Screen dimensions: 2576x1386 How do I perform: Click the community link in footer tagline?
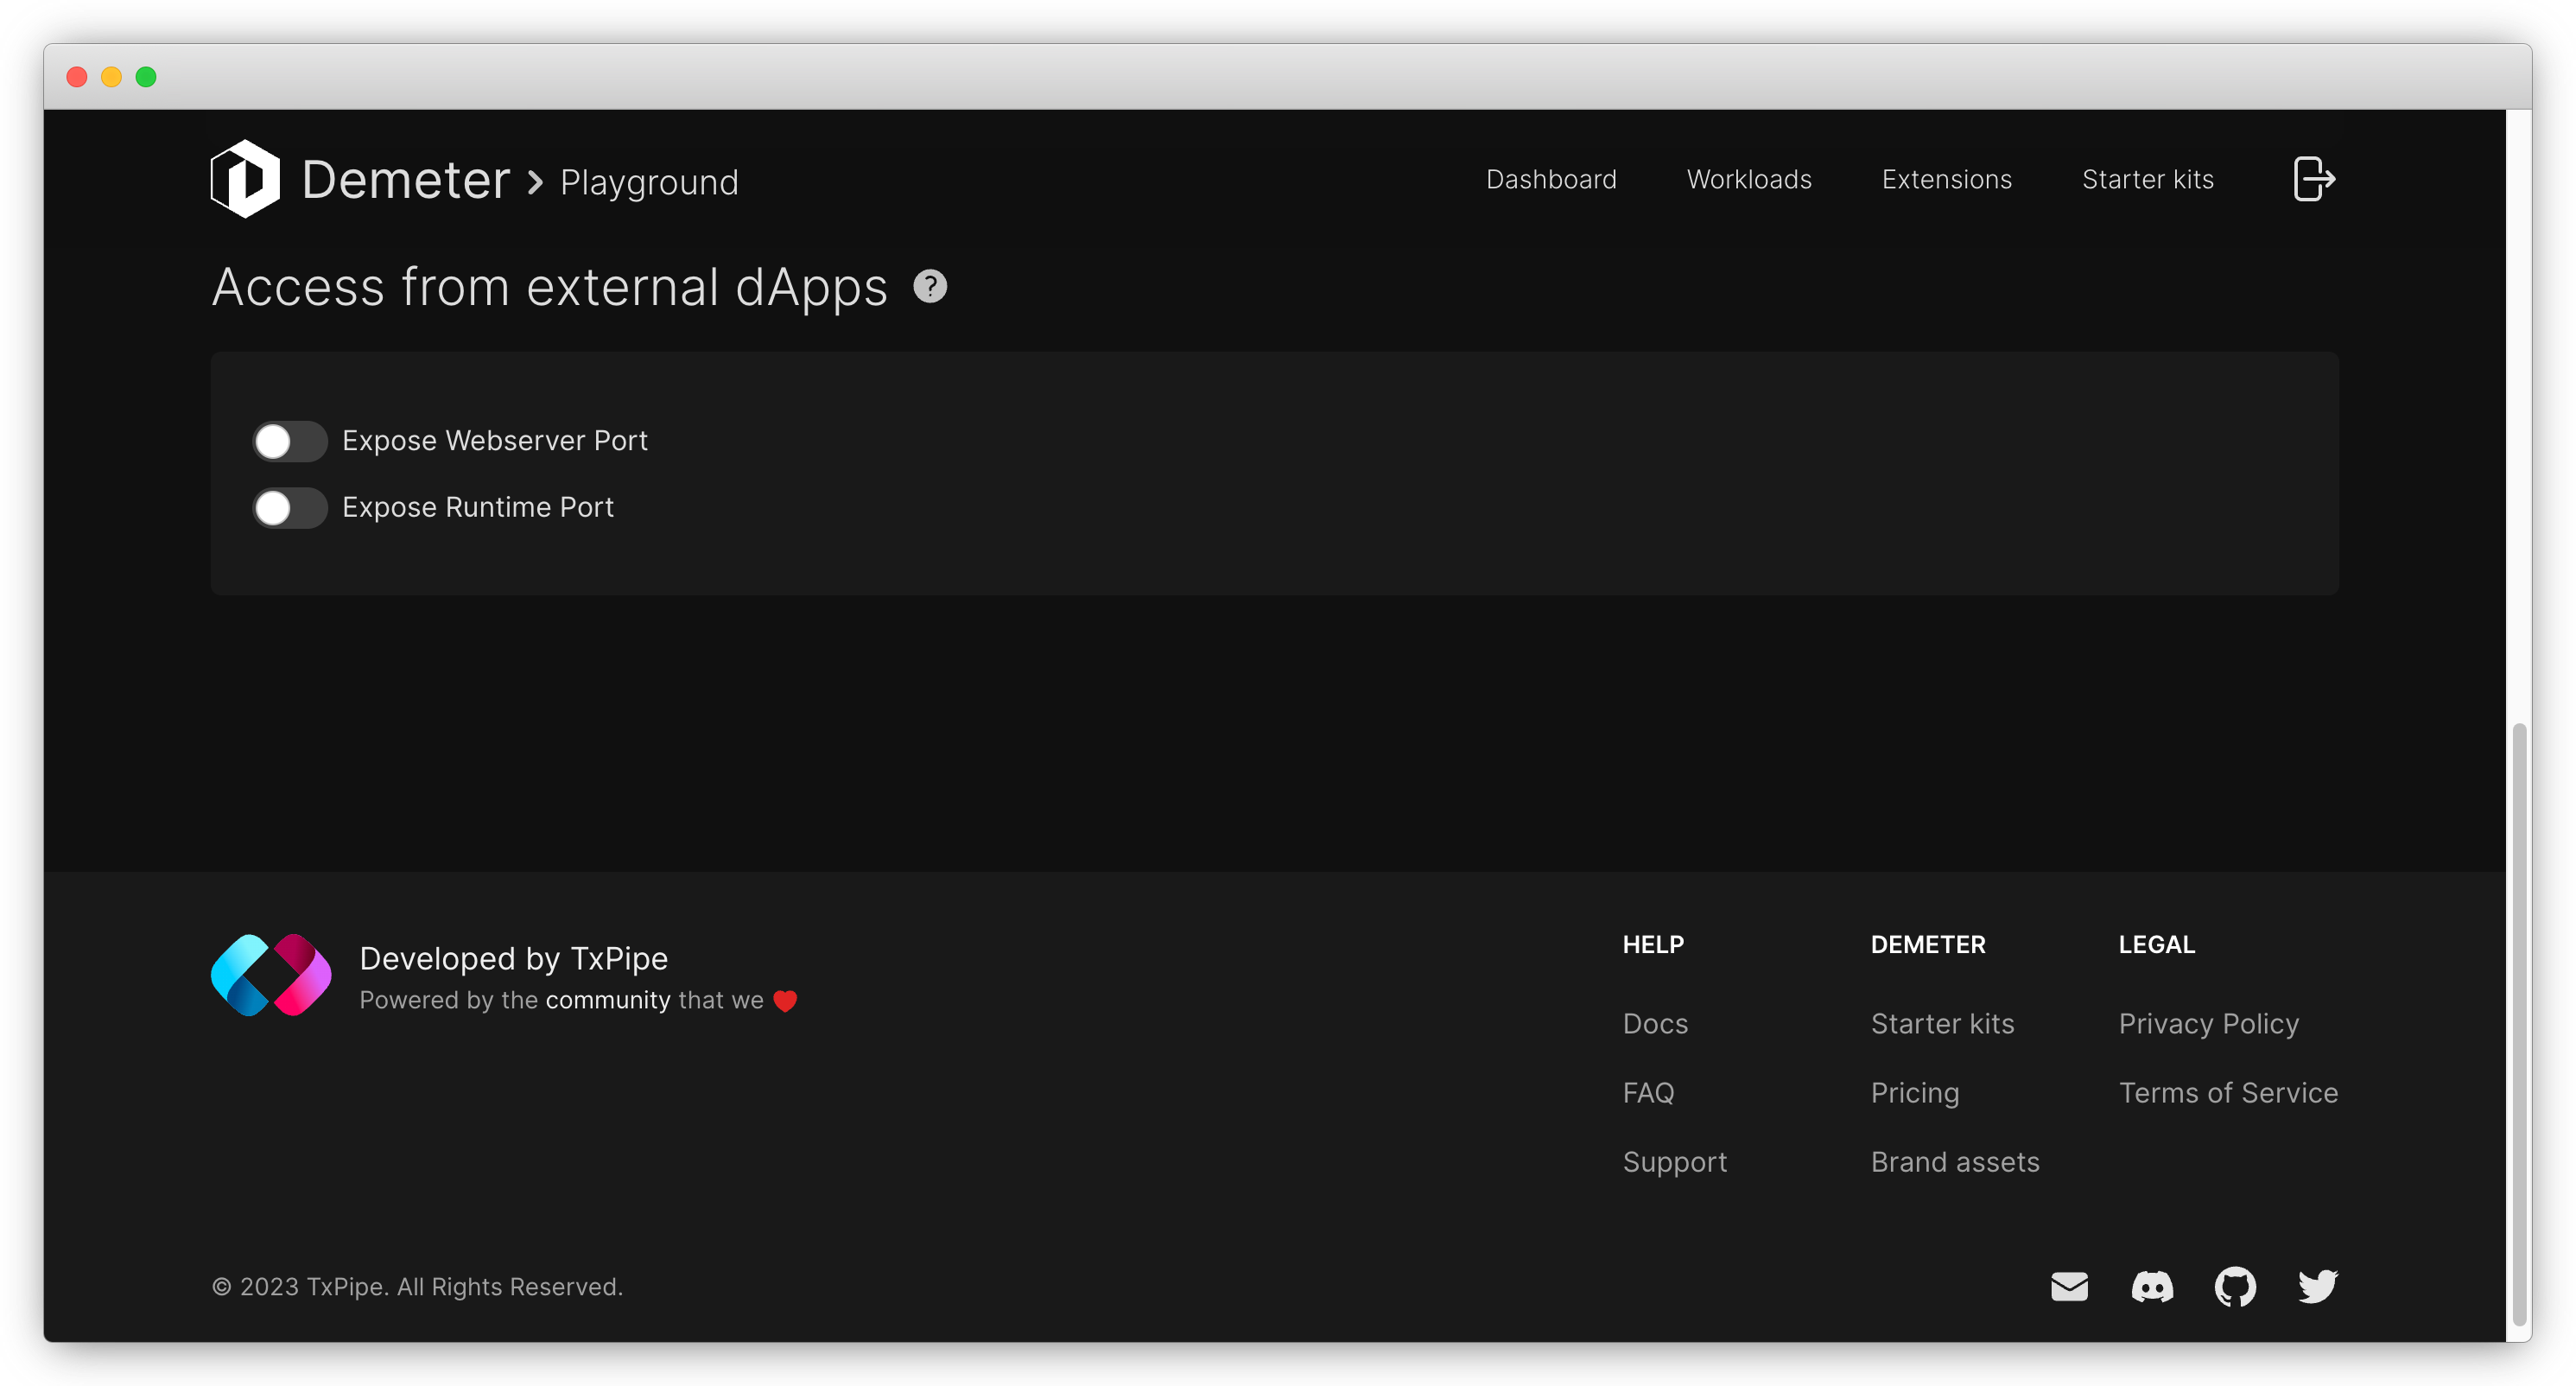coord(608,1000)
